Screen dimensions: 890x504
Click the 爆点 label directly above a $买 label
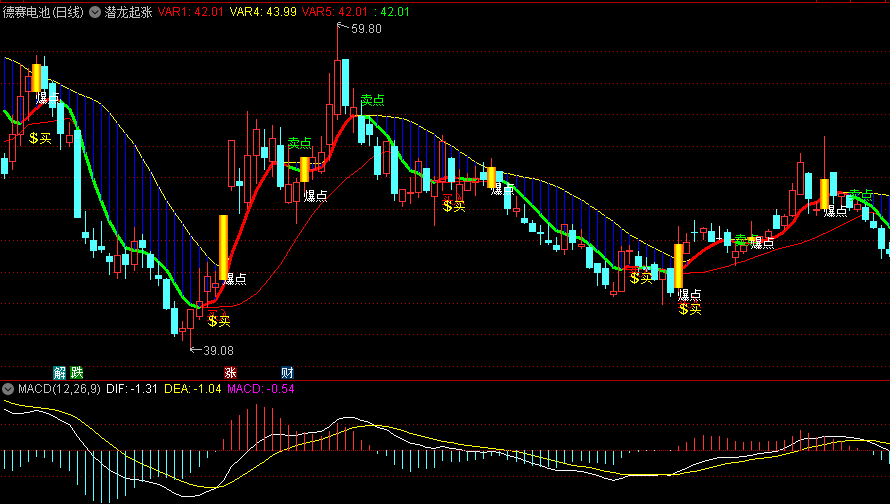pyautogui.click(x=690, y=295)
